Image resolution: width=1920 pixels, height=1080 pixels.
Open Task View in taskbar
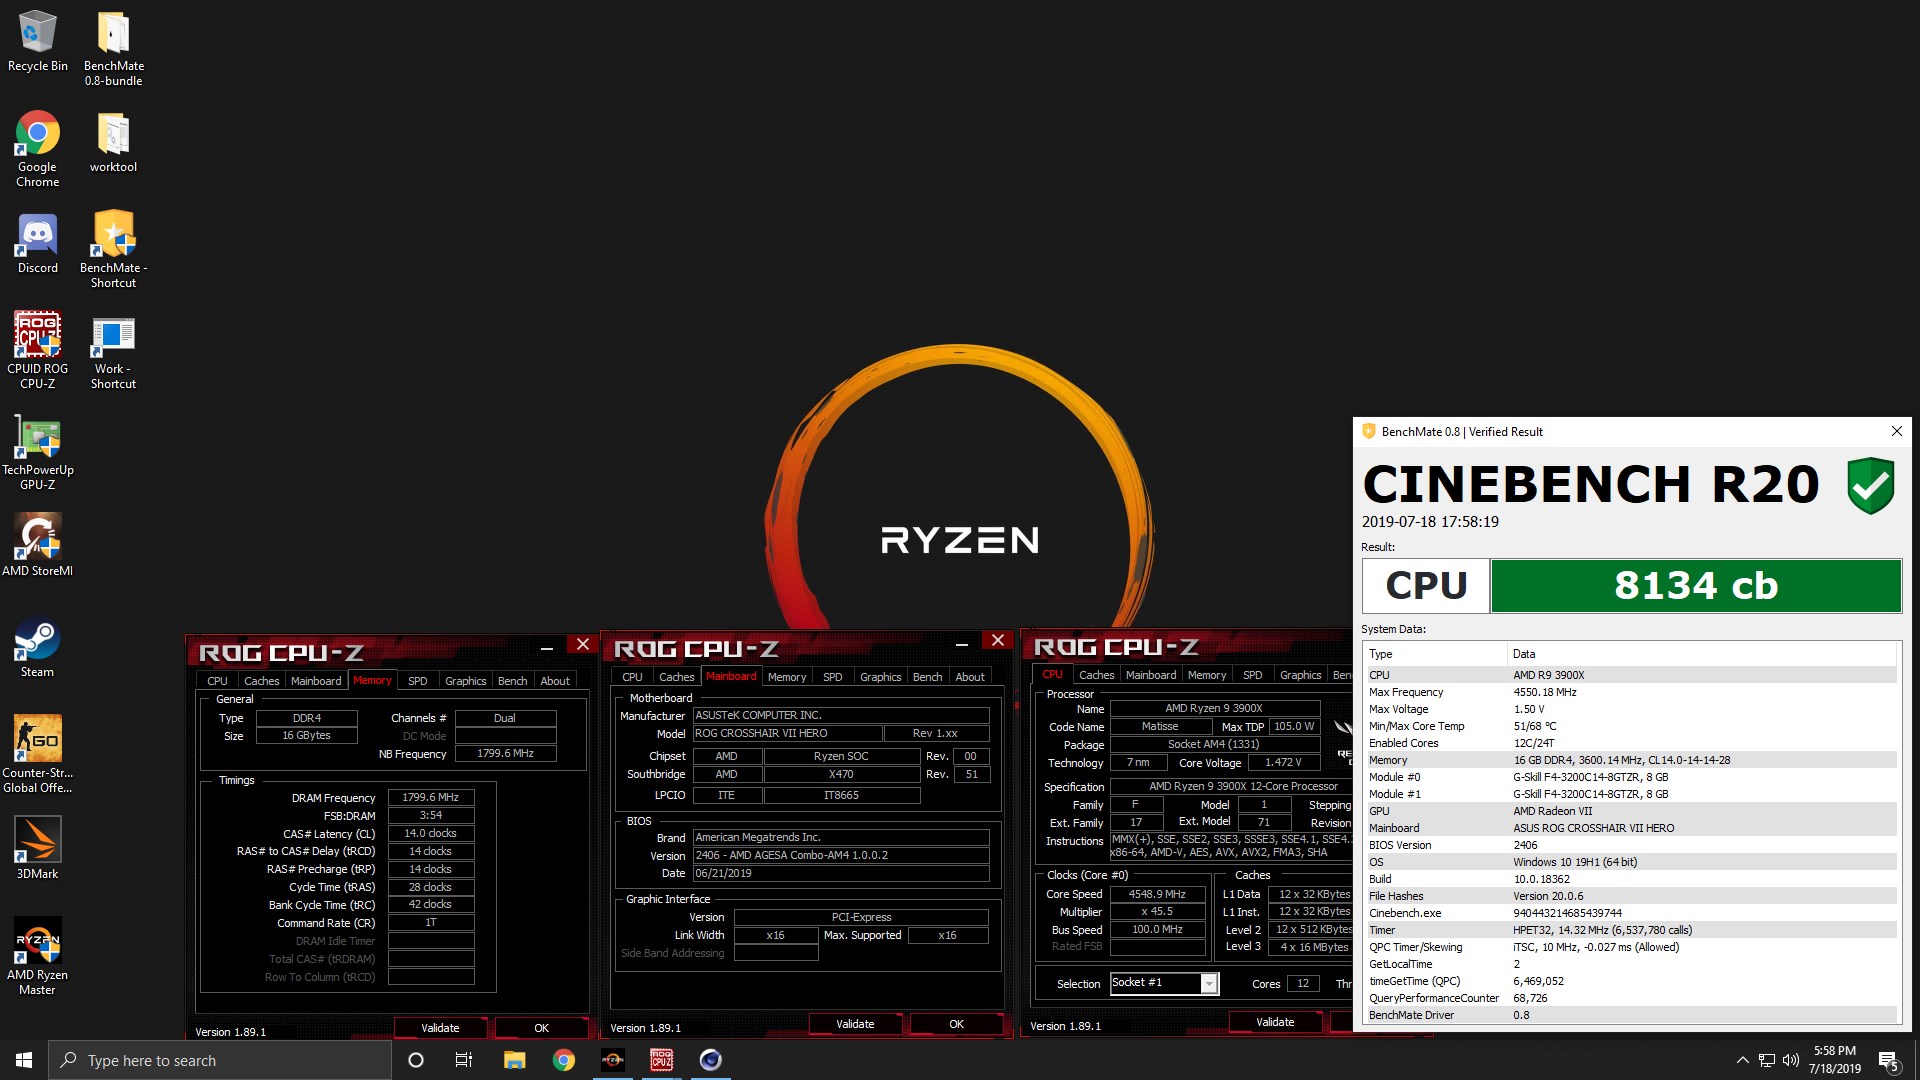click(464, 1060)
